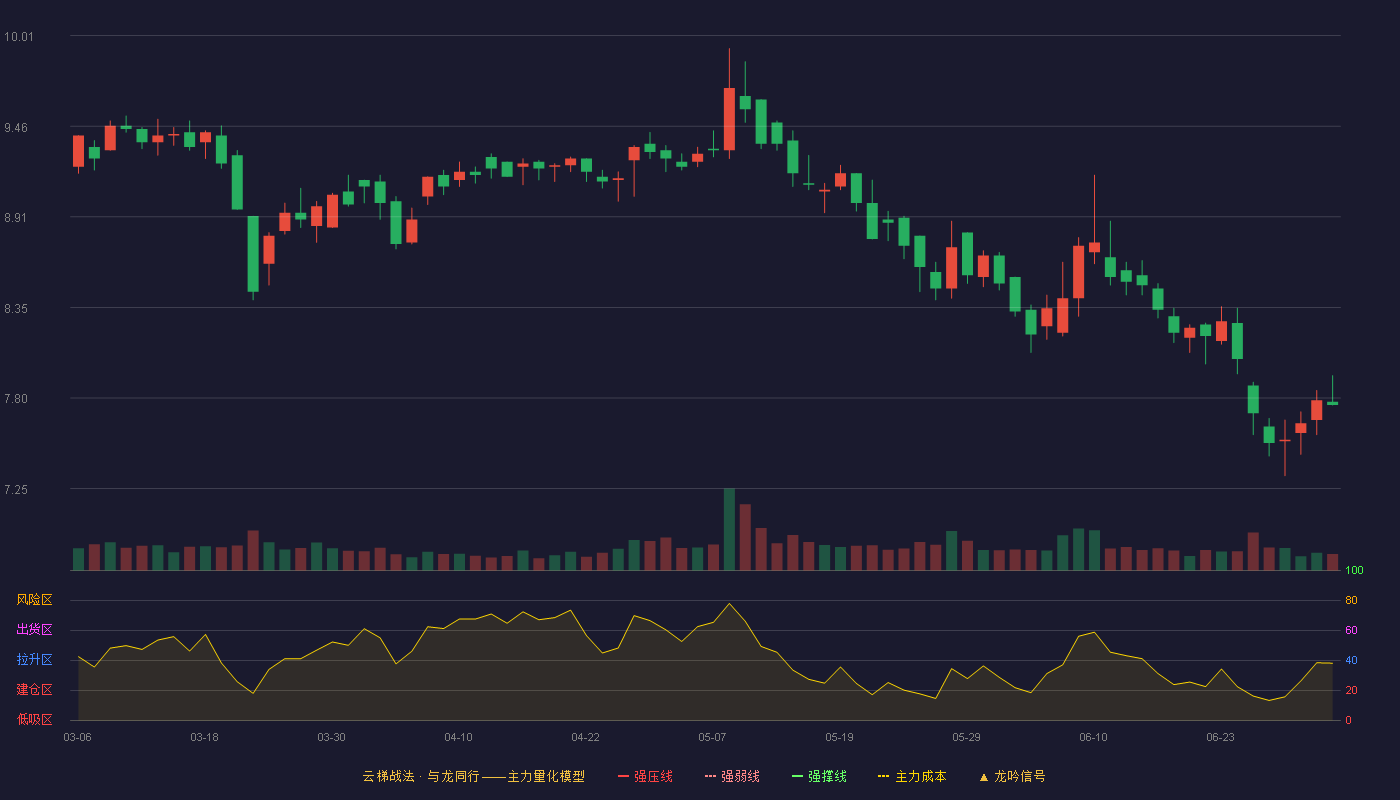Select the 06-23 date label
This screenshot has height=800, width=1400.
1220,737
